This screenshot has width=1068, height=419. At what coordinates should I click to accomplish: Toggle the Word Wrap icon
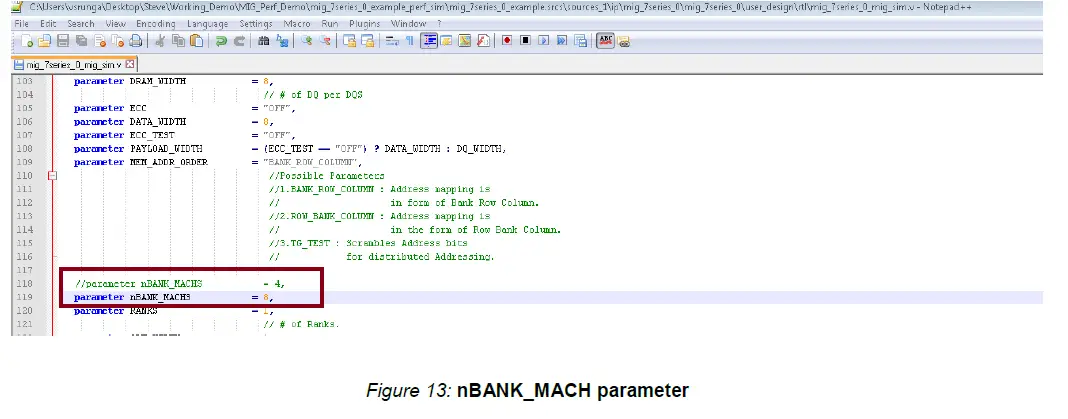pos(392,41)
